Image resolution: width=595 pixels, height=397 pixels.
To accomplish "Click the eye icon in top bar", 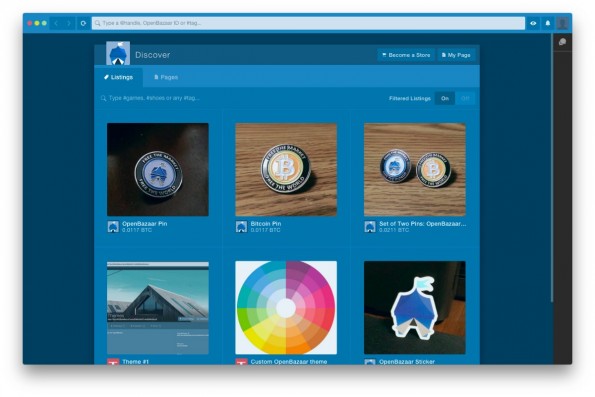I will click(x=533, y=23).
